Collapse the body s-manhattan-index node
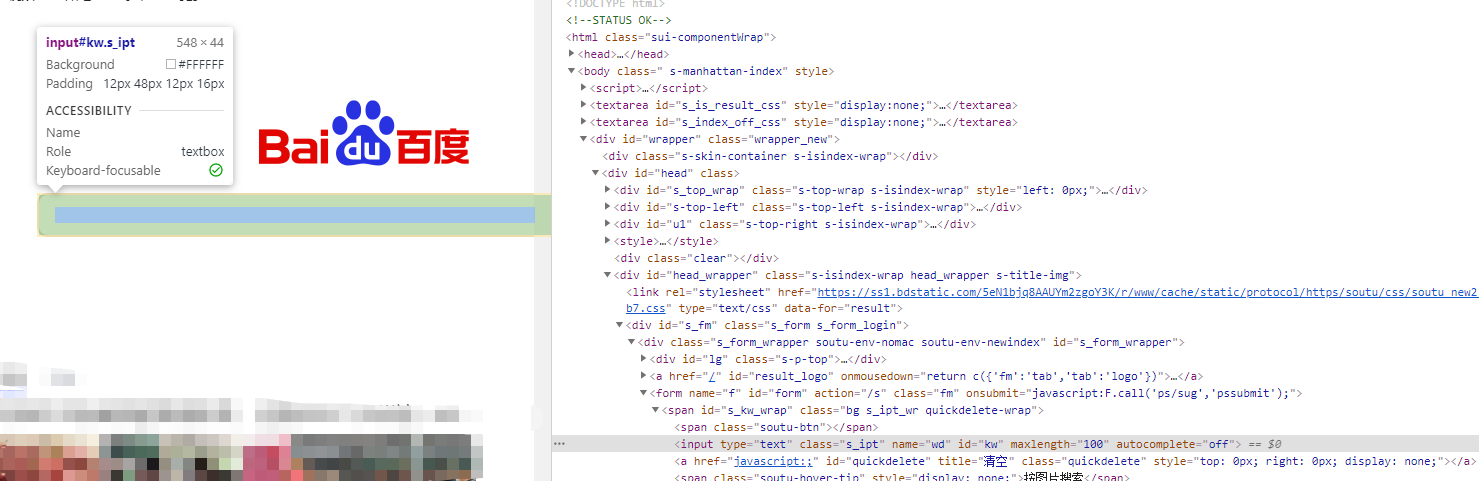The height and width of the screenshot is (481, 1479). (x=572, y=71)
